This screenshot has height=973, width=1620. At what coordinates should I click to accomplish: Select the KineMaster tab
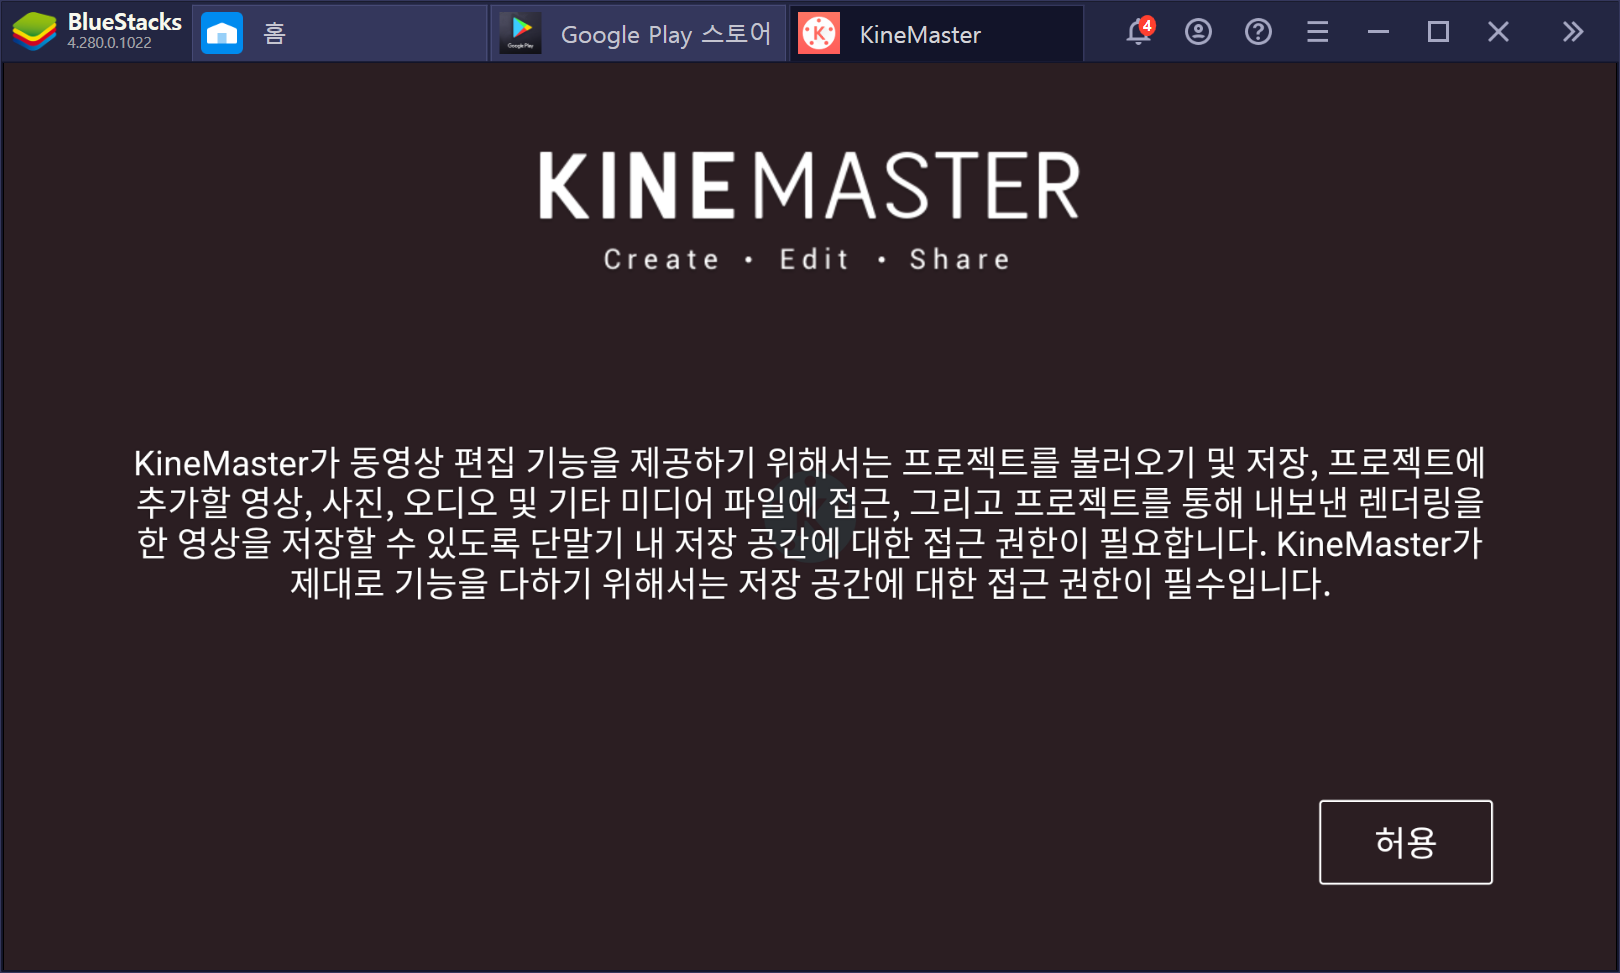pyautogui.click(x=937, y=33)
